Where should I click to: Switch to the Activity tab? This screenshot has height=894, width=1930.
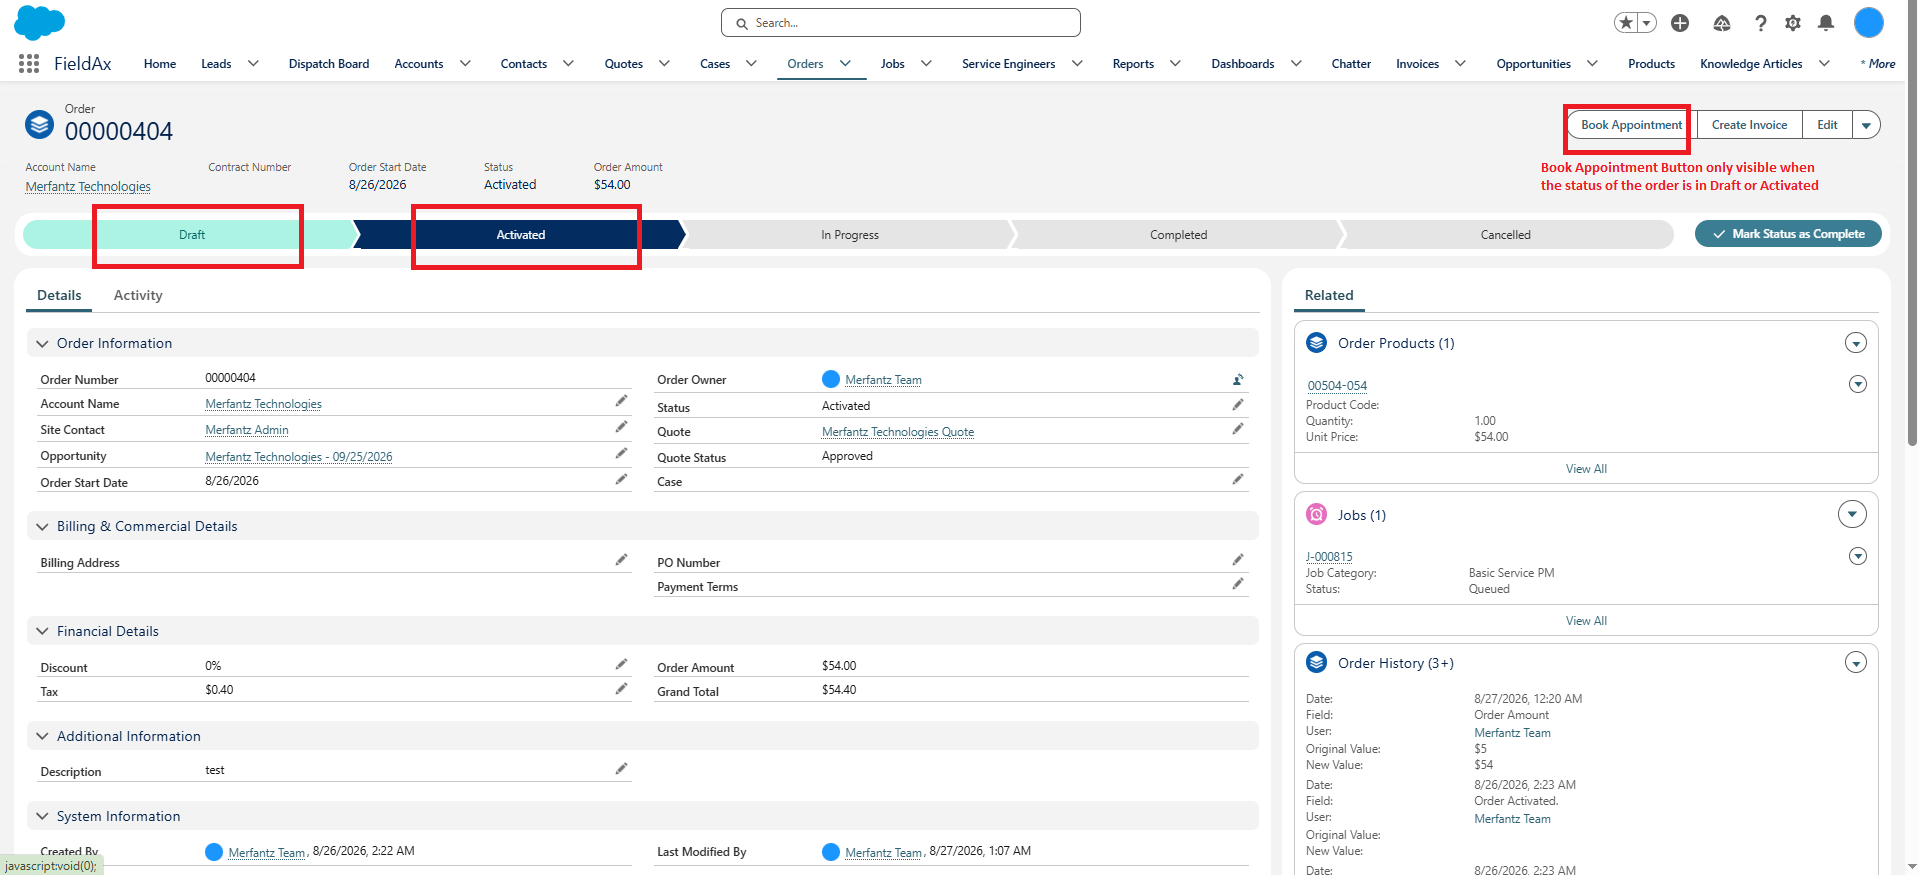tap(138, 296)
